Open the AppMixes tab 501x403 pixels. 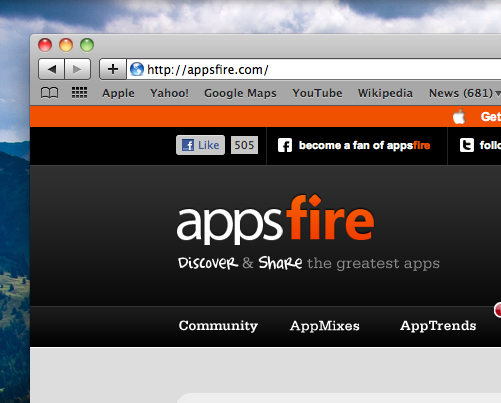point(325,326)
